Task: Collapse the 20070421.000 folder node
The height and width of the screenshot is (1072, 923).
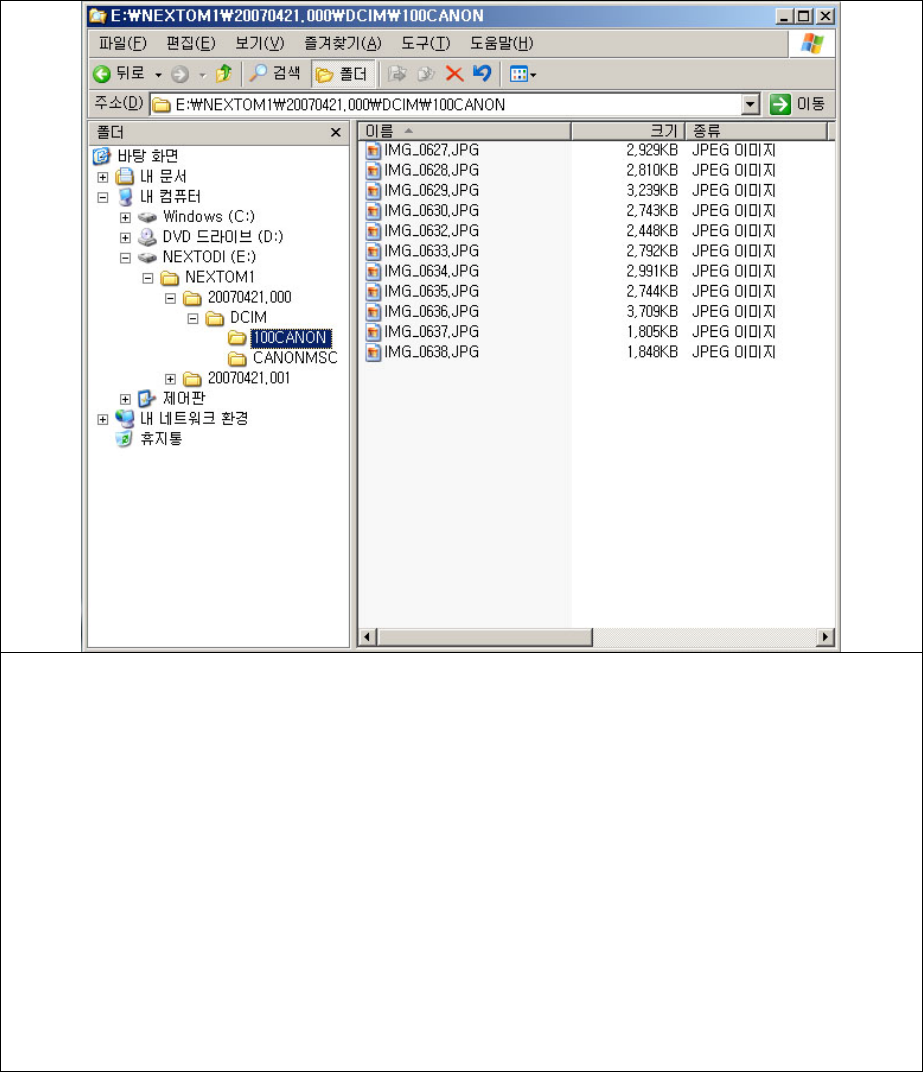Action: (170, 298)
